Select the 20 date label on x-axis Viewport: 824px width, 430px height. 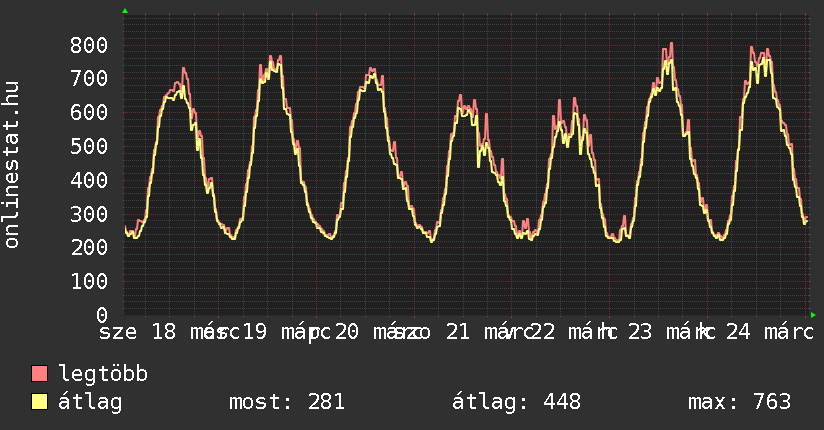[347, 332]
